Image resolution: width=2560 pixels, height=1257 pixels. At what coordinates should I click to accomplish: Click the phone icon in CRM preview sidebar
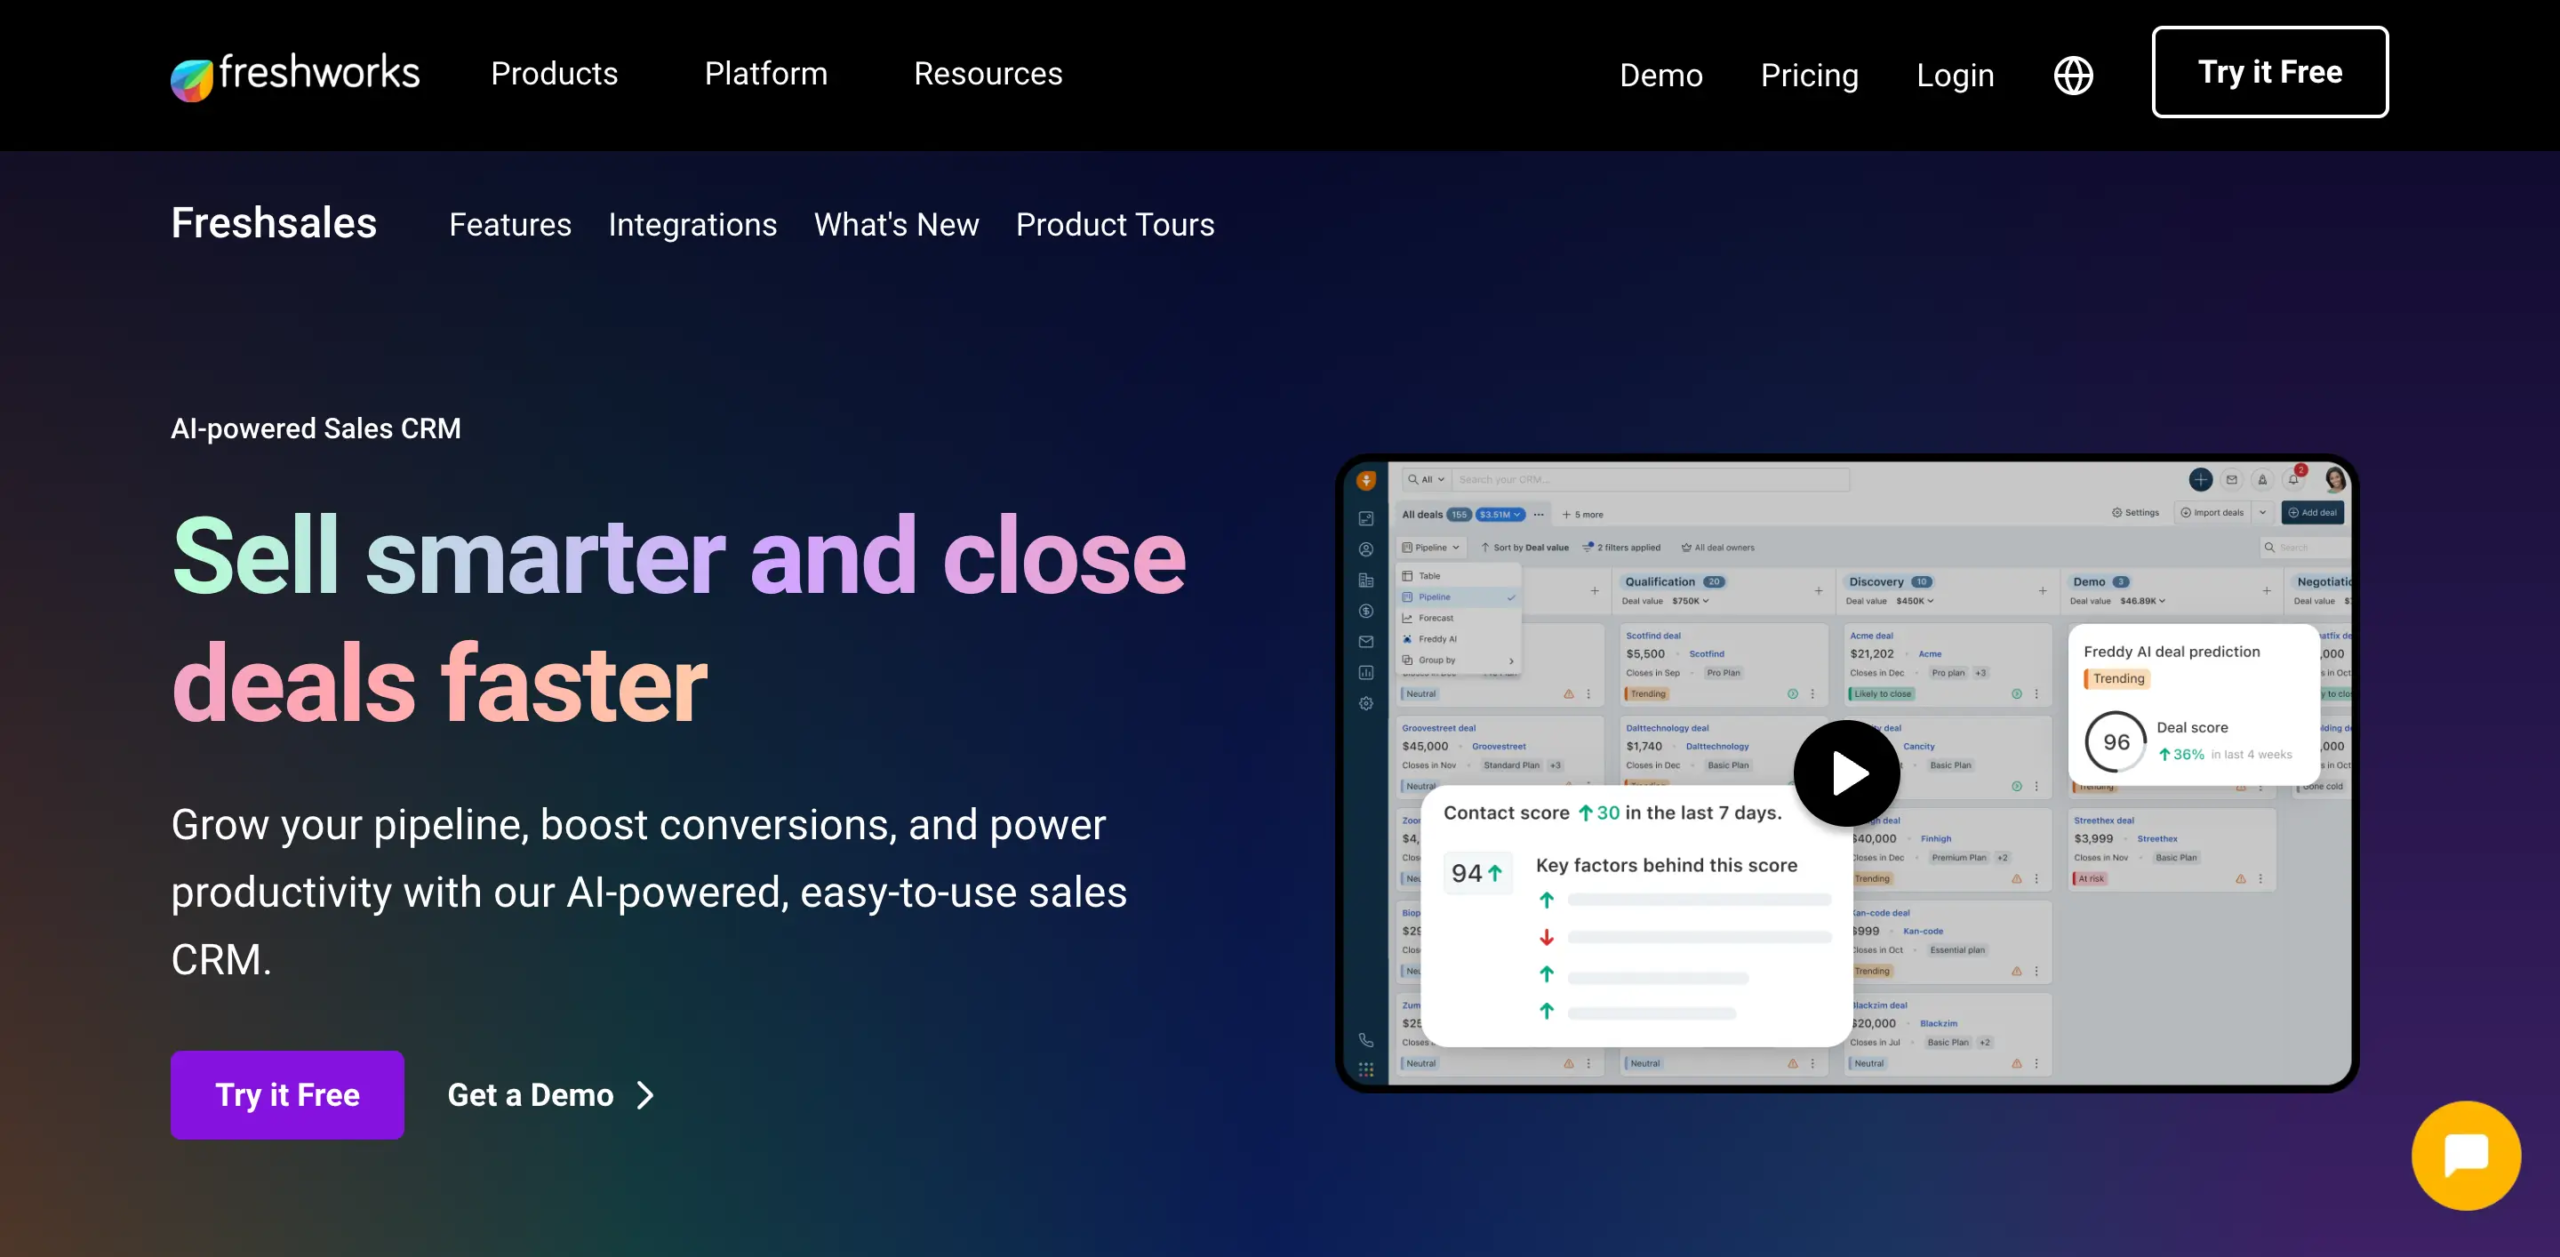tap(1366, 1040)
